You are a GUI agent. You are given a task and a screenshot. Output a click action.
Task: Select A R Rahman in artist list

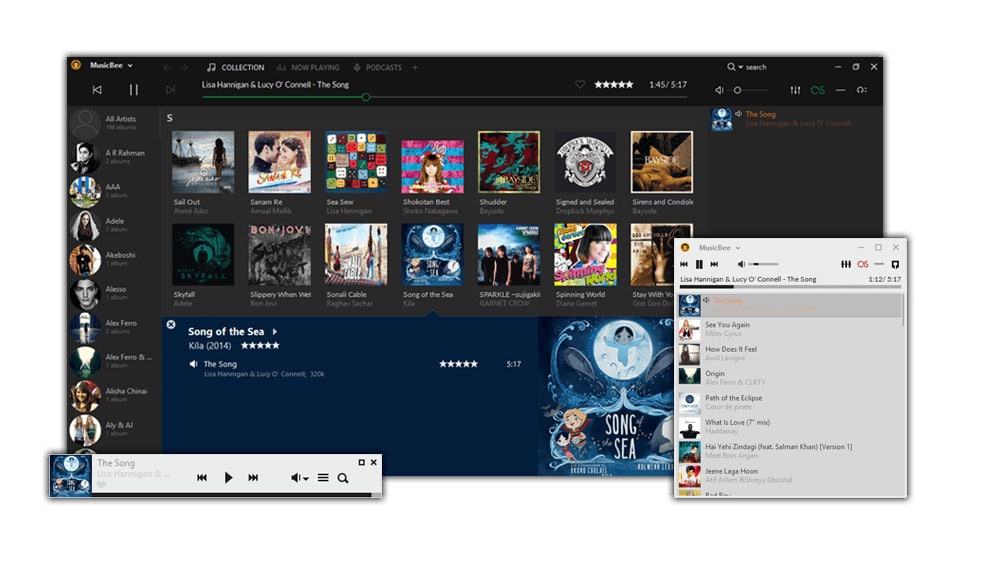tap(115, 157)
